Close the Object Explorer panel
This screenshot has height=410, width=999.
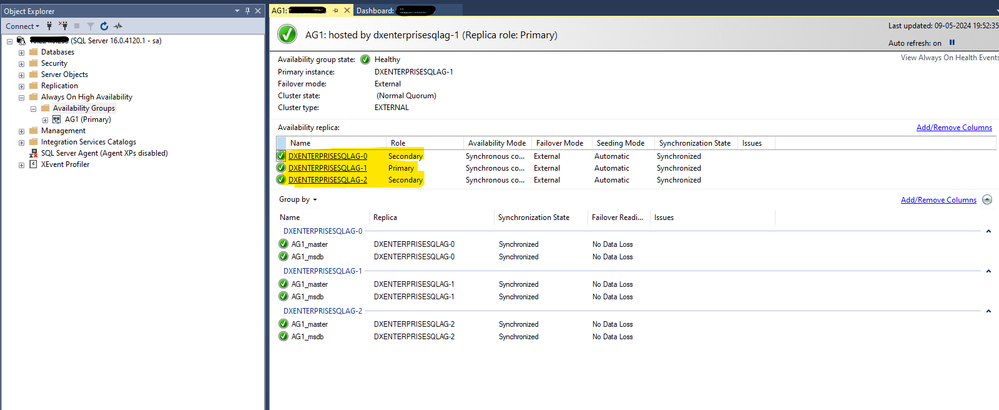pos(258,11)
